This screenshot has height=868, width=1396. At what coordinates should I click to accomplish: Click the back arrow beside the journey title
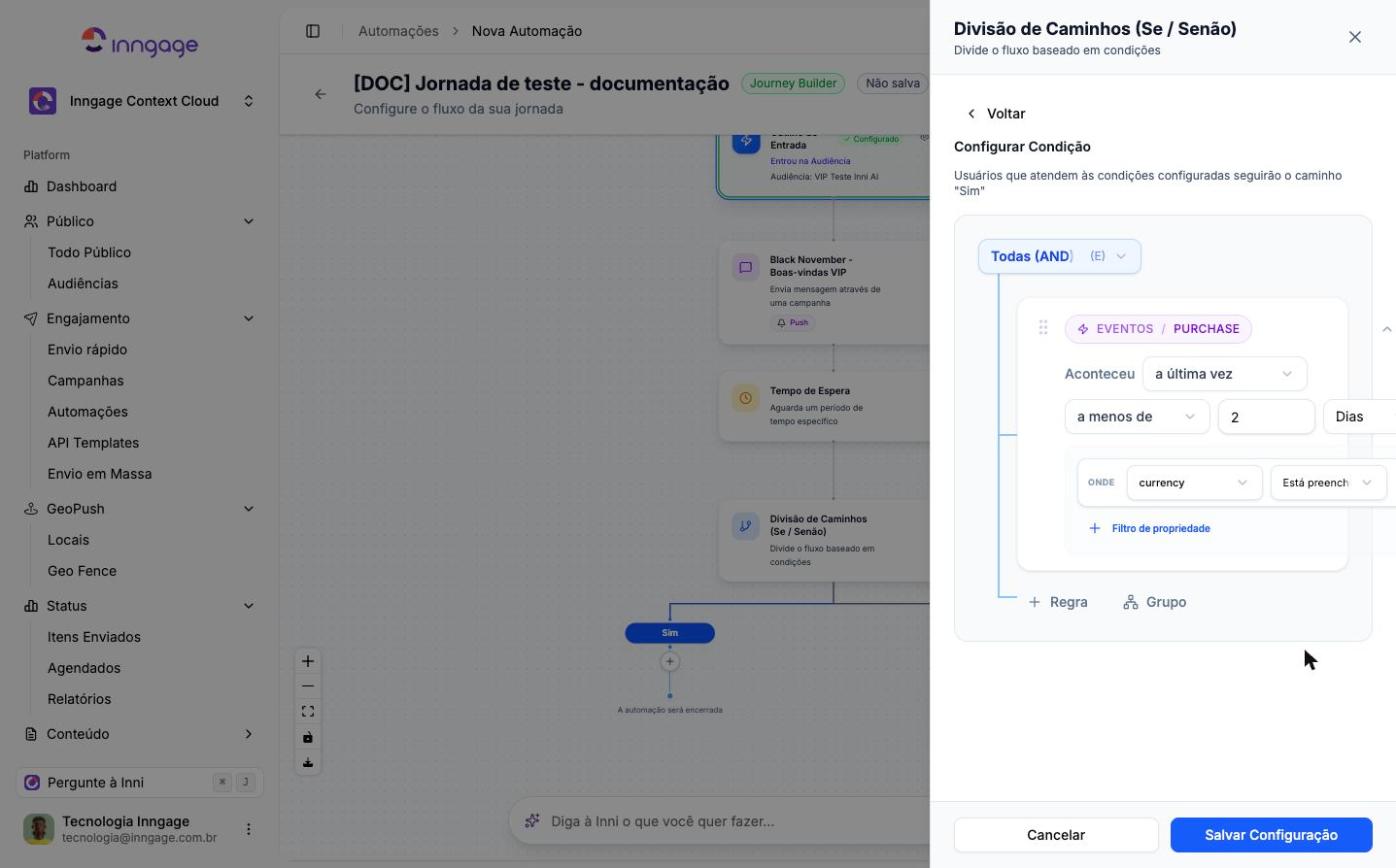320,94
